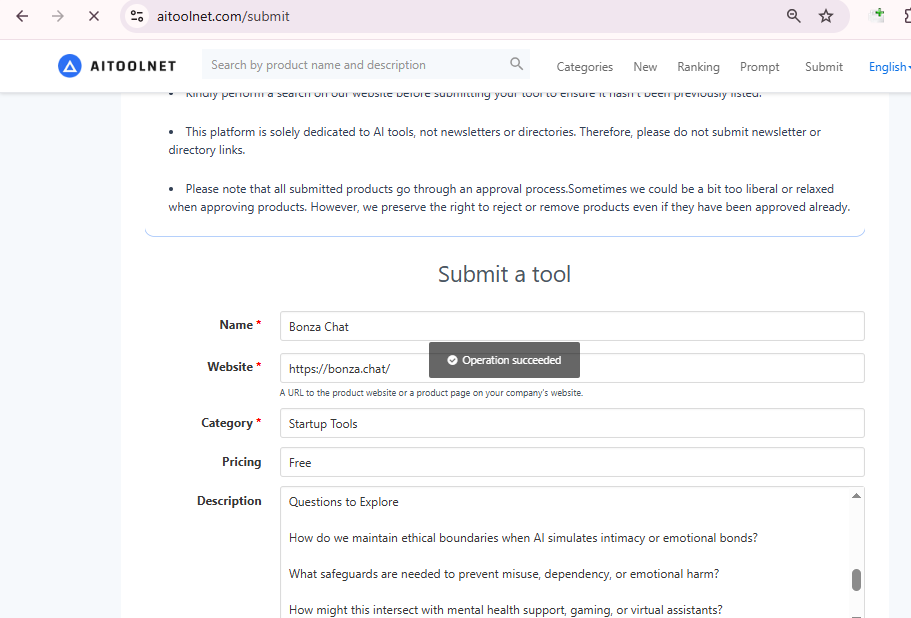Open the Categories menu item
This screenshot has width=911, height=618.
coord(584,67)
